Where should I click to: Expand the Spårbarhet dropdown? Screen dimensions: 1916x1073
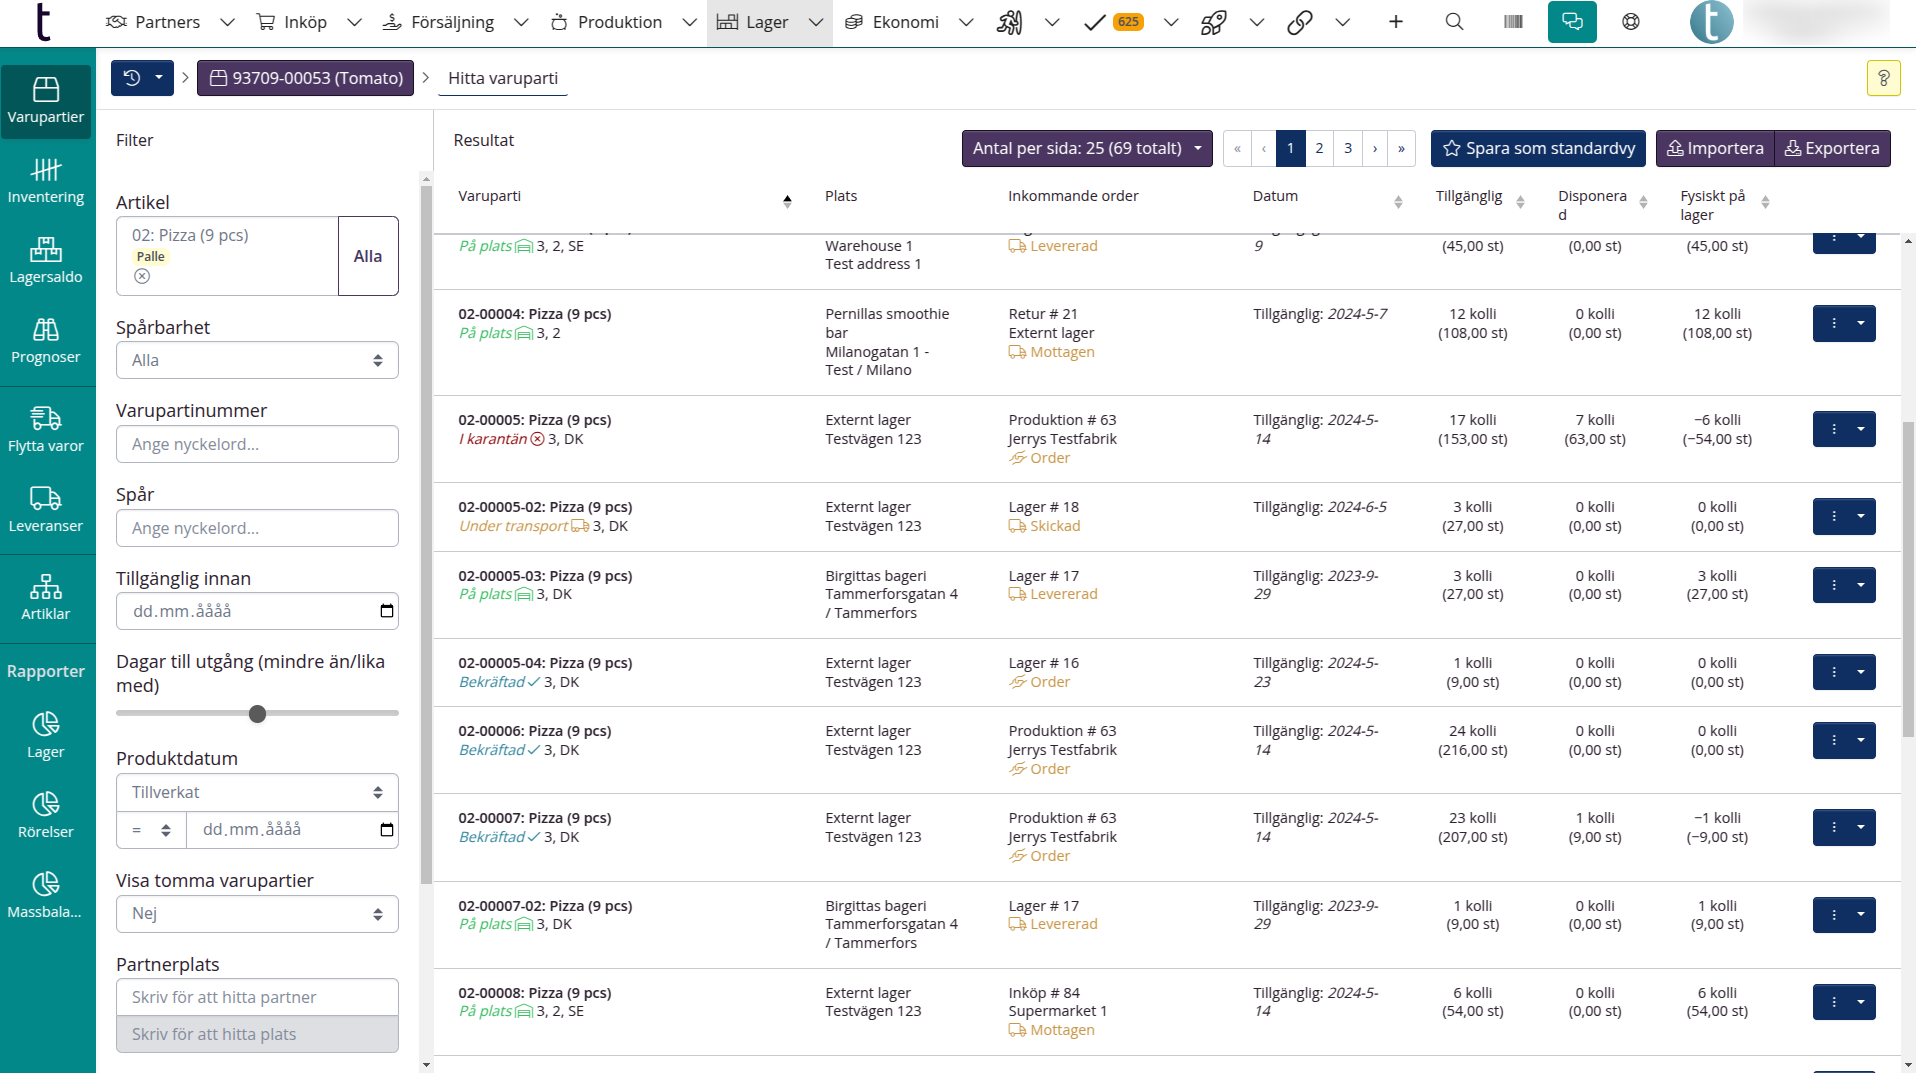click(x=257, y=360)
